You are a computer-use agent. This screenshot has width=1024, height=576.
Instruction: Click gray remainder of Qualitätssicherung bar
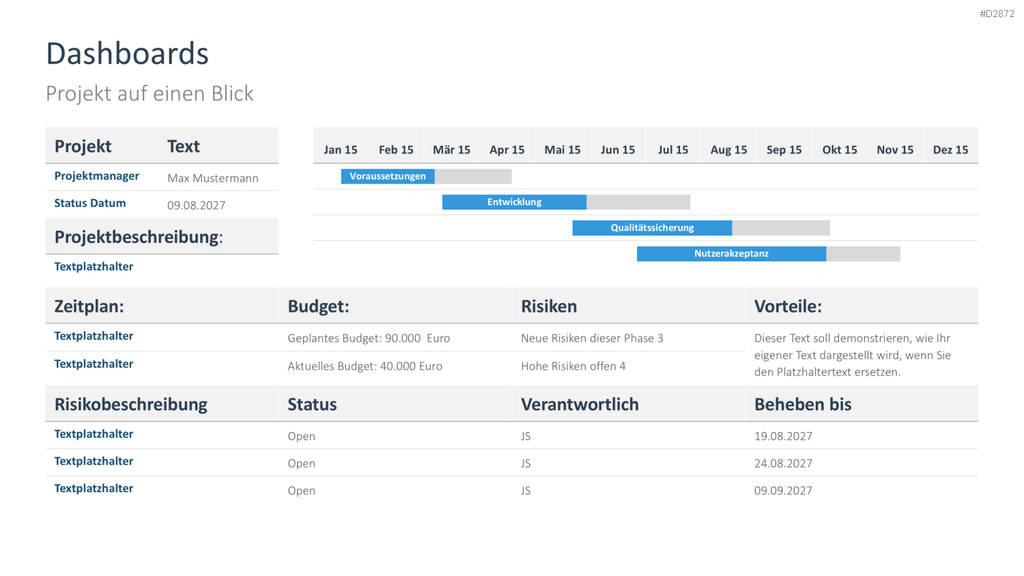[781, 228]
